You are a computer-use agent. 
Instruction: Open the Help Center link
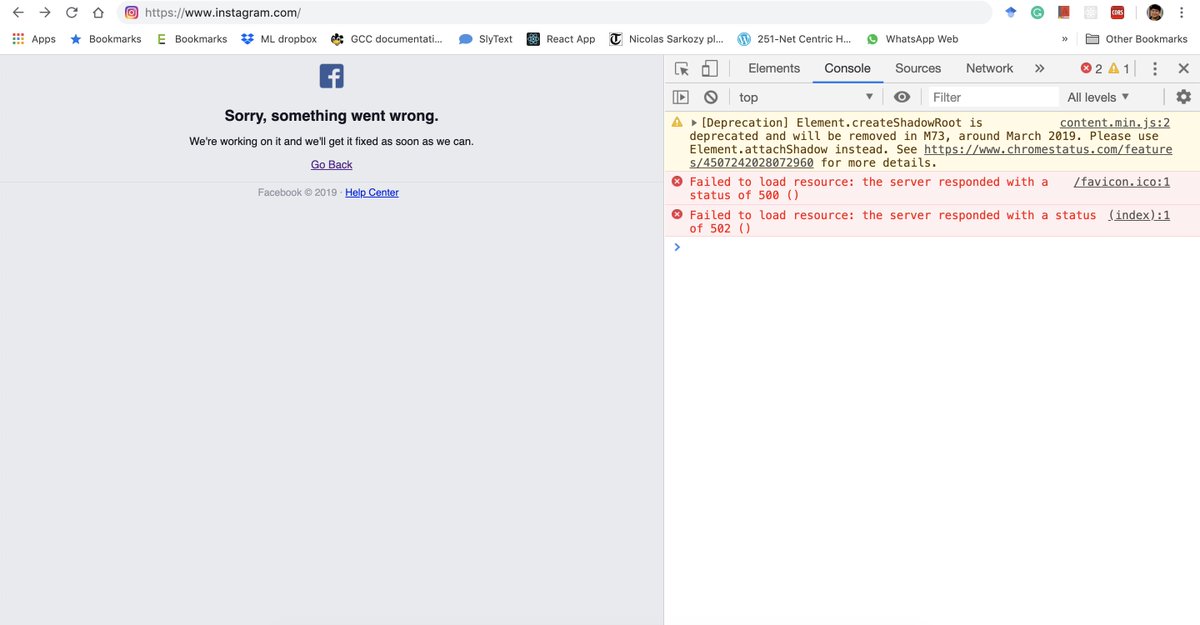pyautogui.click(x=372, y=192)
